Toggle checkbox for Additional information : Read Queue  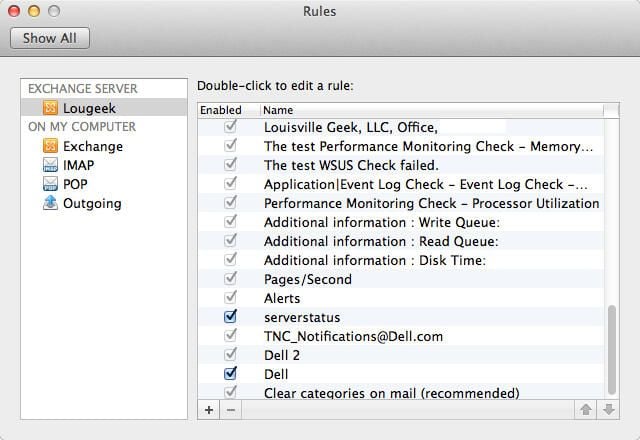(x=231, y=240)
